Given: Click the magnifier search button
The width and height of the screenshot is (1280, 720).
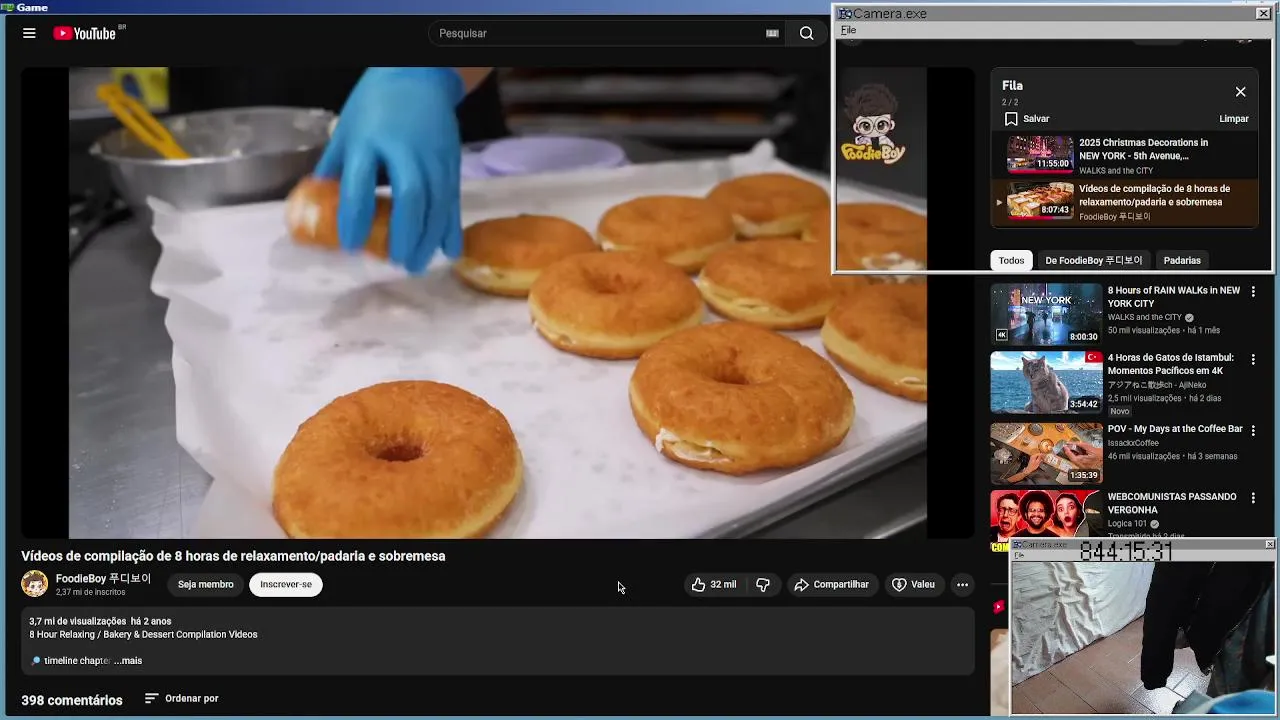Looking at the screenshot, I should pos(806,33).
